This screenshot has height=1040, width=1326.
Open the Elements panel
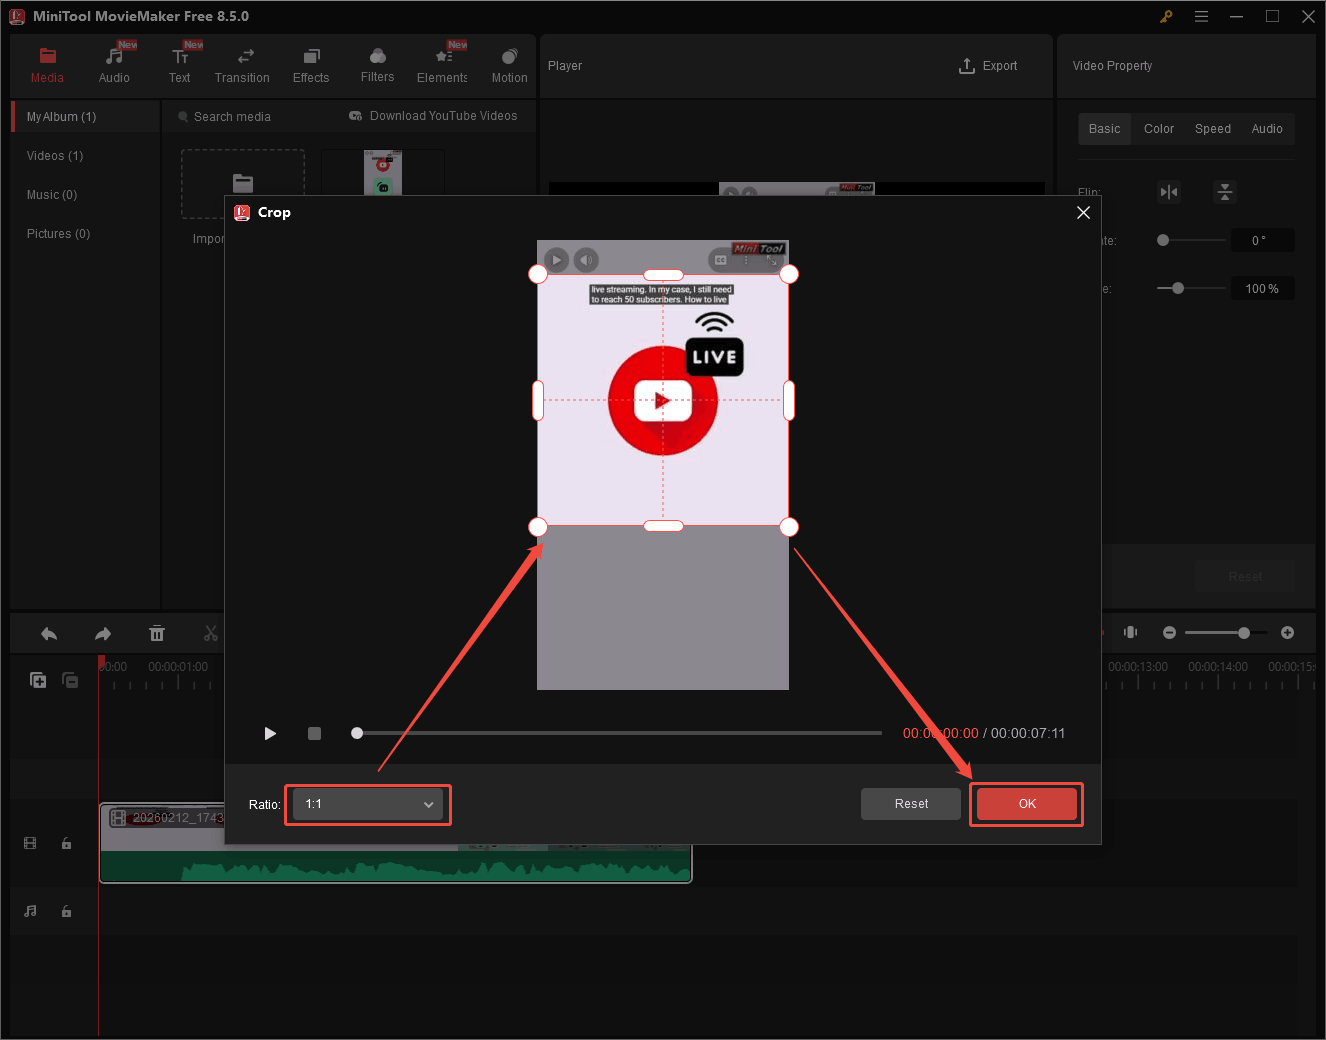(441, 63)
